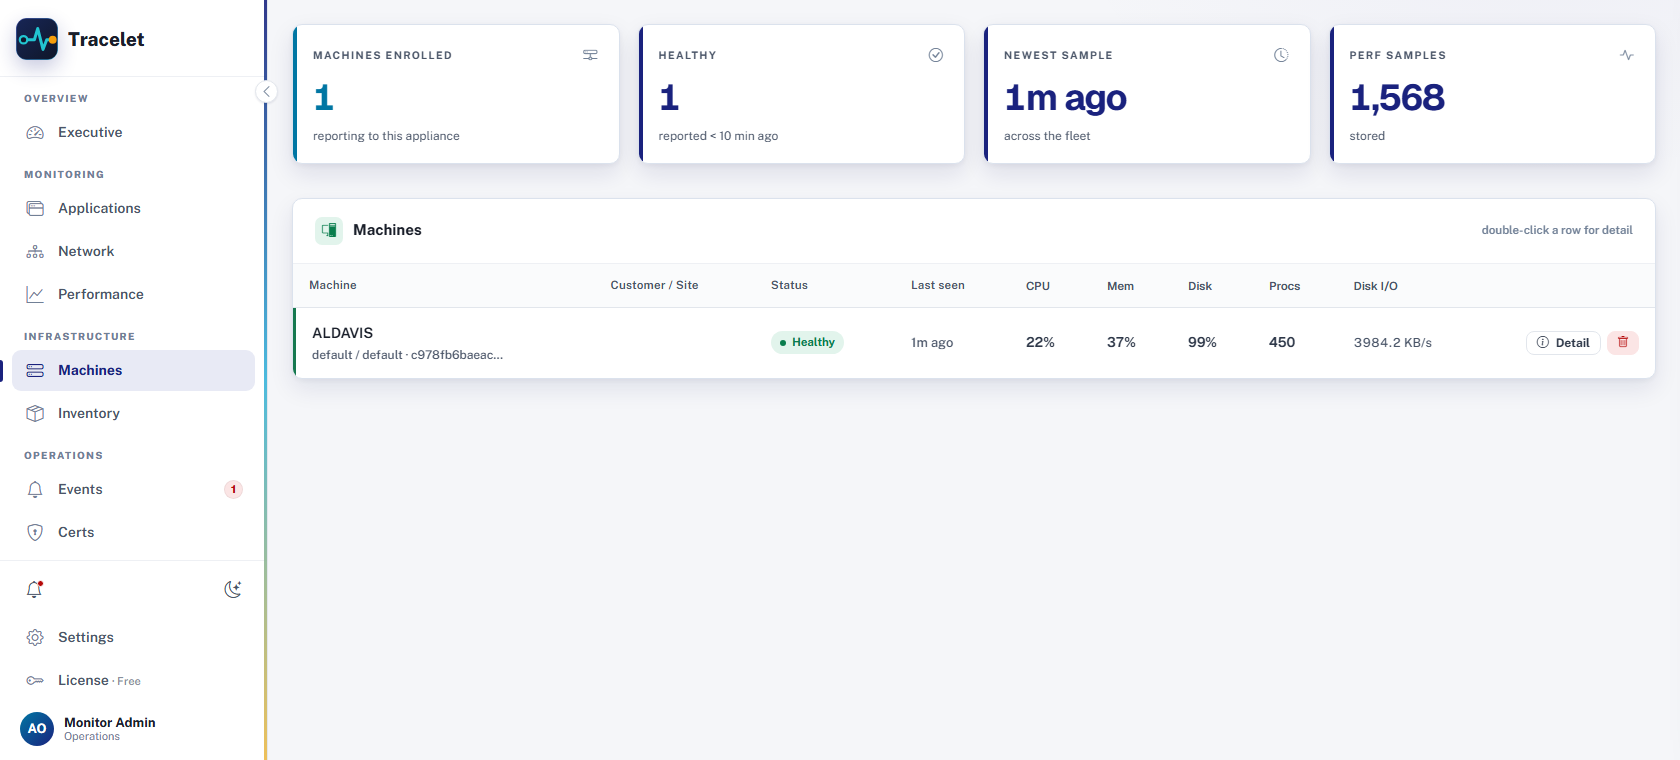Click the Healthy status badge for ALDAVIS

click(x=807, y=342)
